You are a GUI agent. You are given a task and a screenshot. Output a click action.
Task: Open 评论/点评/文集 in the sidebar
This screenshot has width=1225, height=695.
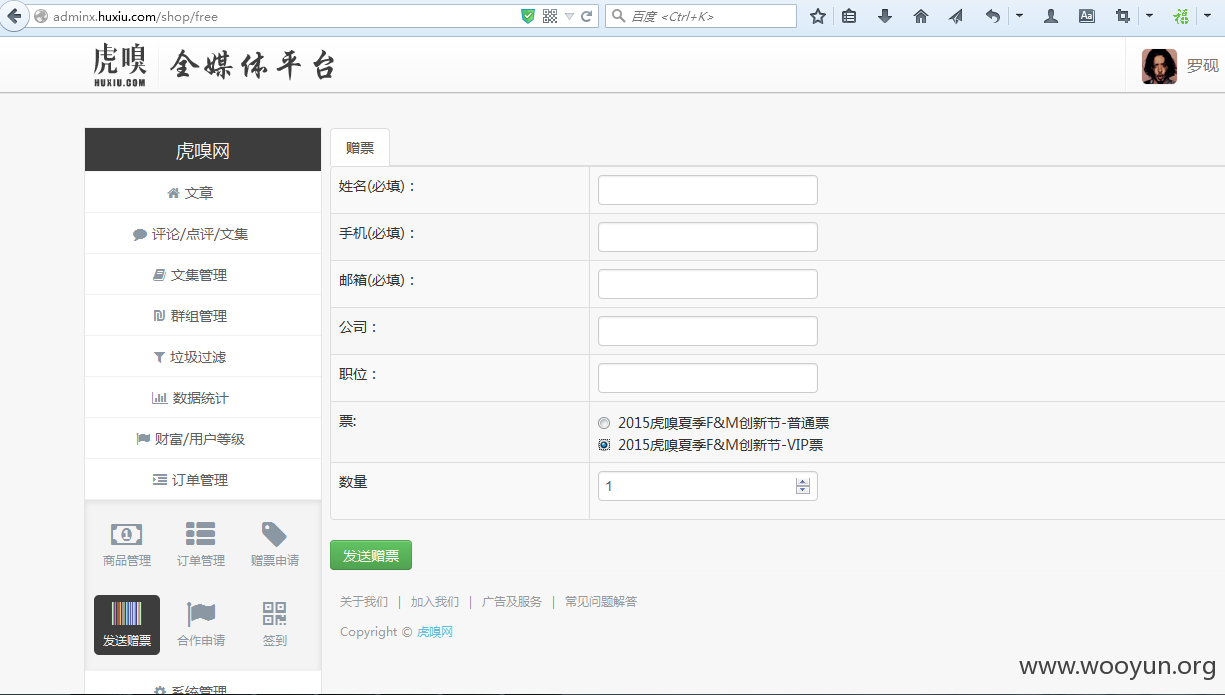(203, 234)
